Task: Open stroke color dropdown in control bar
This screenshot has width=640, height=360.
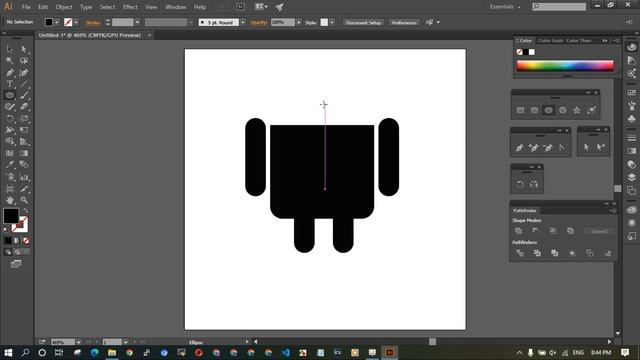Action: click(x=76, y=22)
